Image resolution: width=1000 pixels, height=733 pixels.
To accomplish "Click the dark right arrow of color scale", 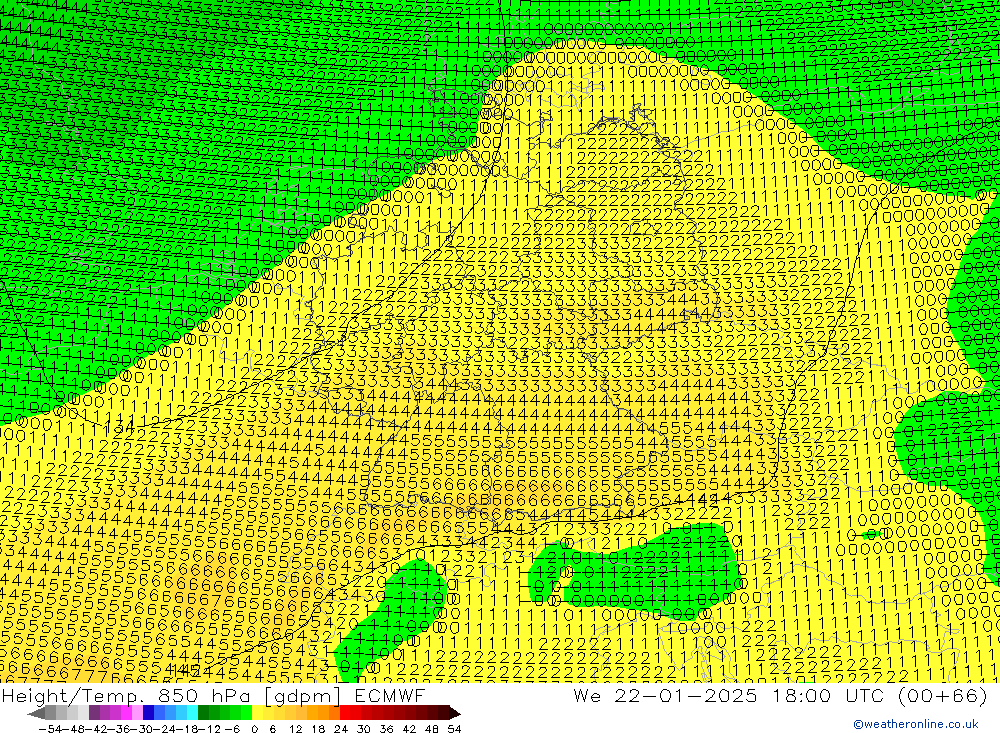I will 455,713.
